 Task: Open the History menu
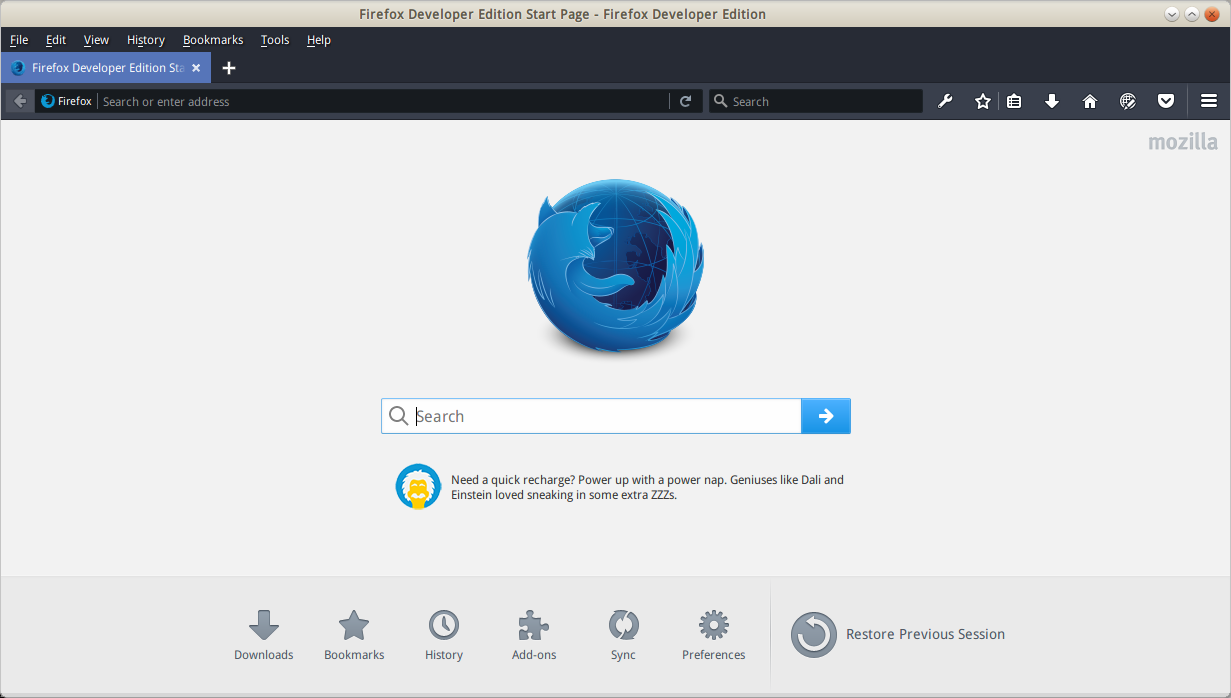pyautogui.click(x=145, y=40)
